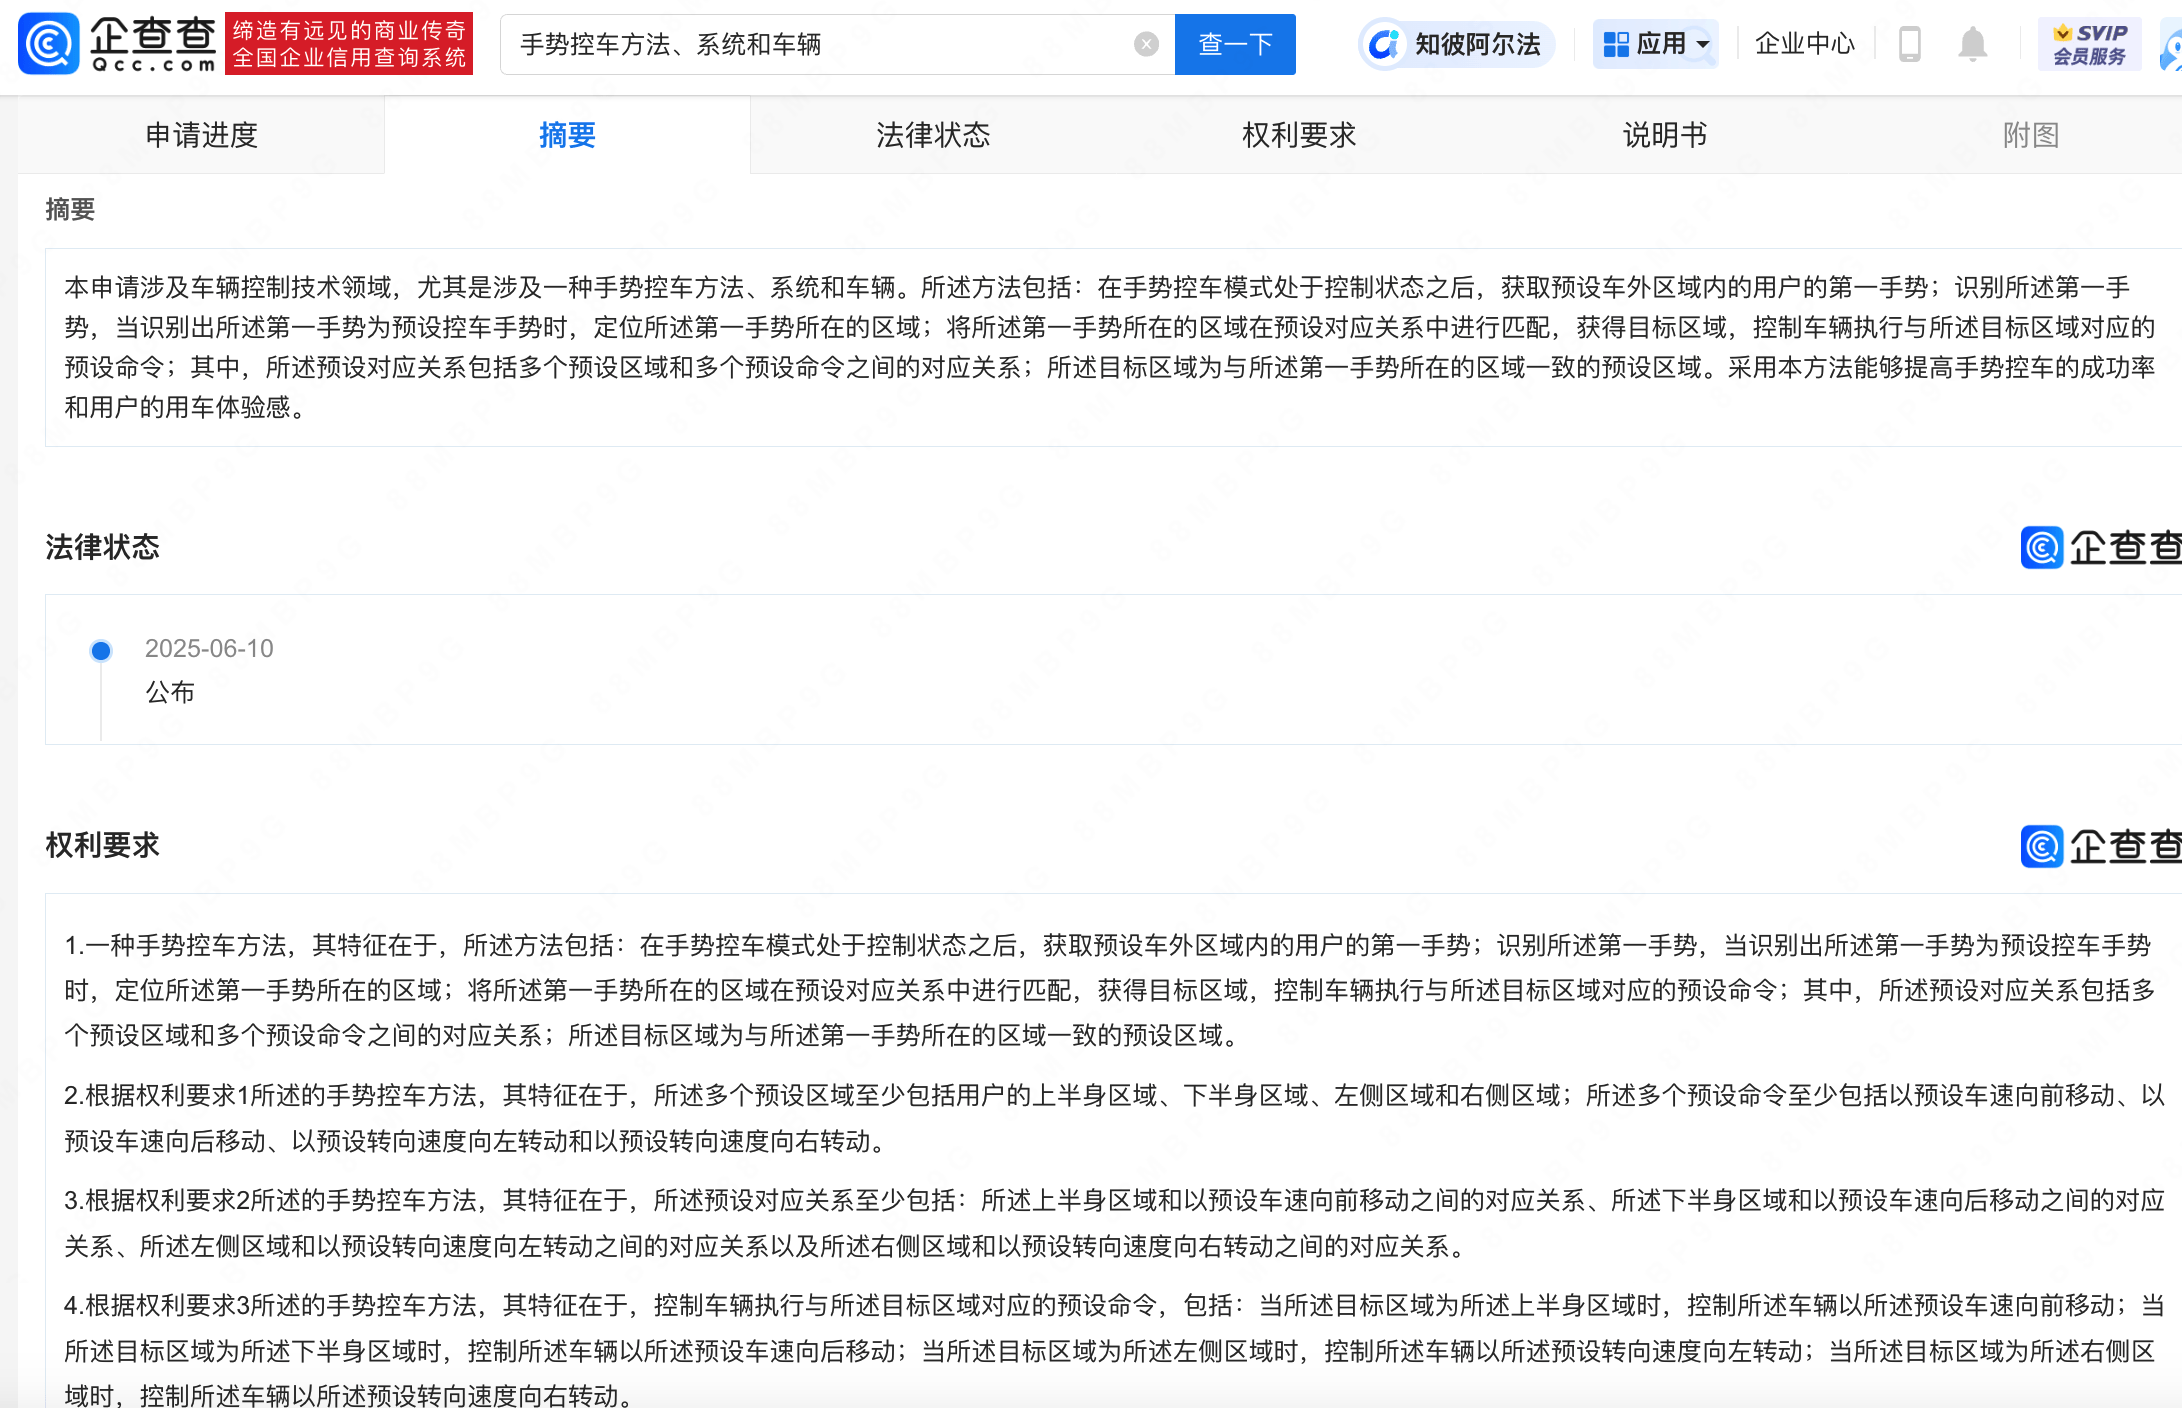The image size is (2182, 1408).
Task: Click the Qcc.com logo icon
Action: [48, 44]
